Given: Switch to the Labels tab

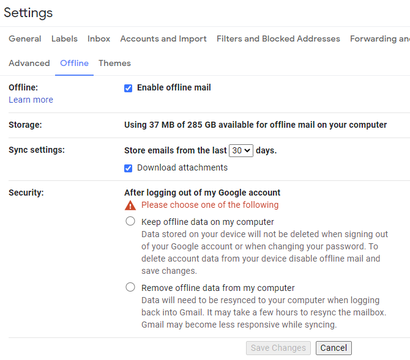Looking at the screenshot, I should click(x=64, y=39).
